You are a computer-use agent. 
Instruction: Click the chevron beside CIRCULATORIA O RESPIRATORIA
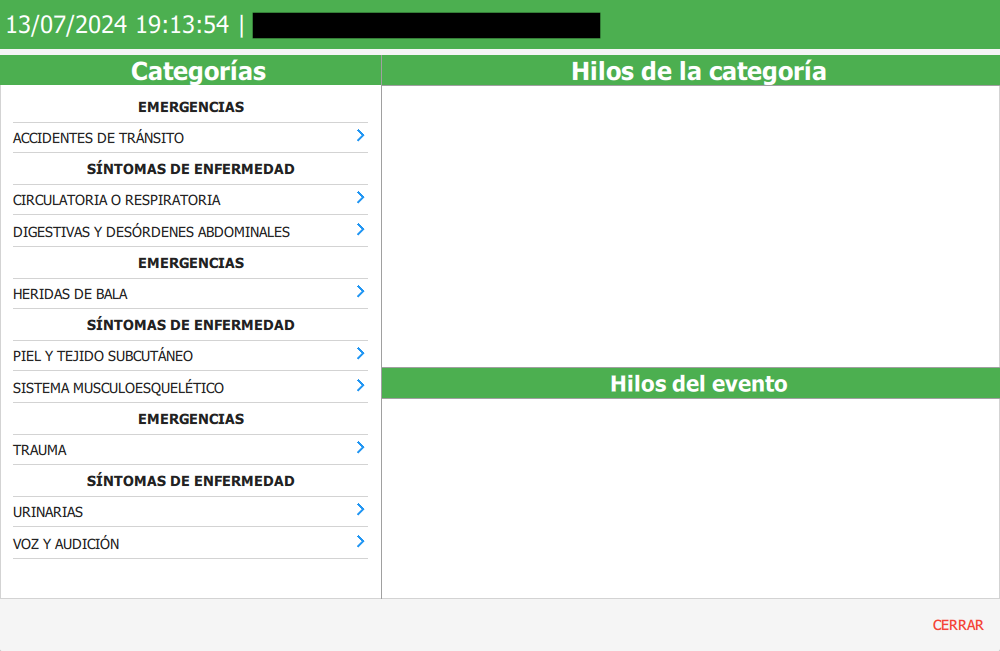(359, 199)
